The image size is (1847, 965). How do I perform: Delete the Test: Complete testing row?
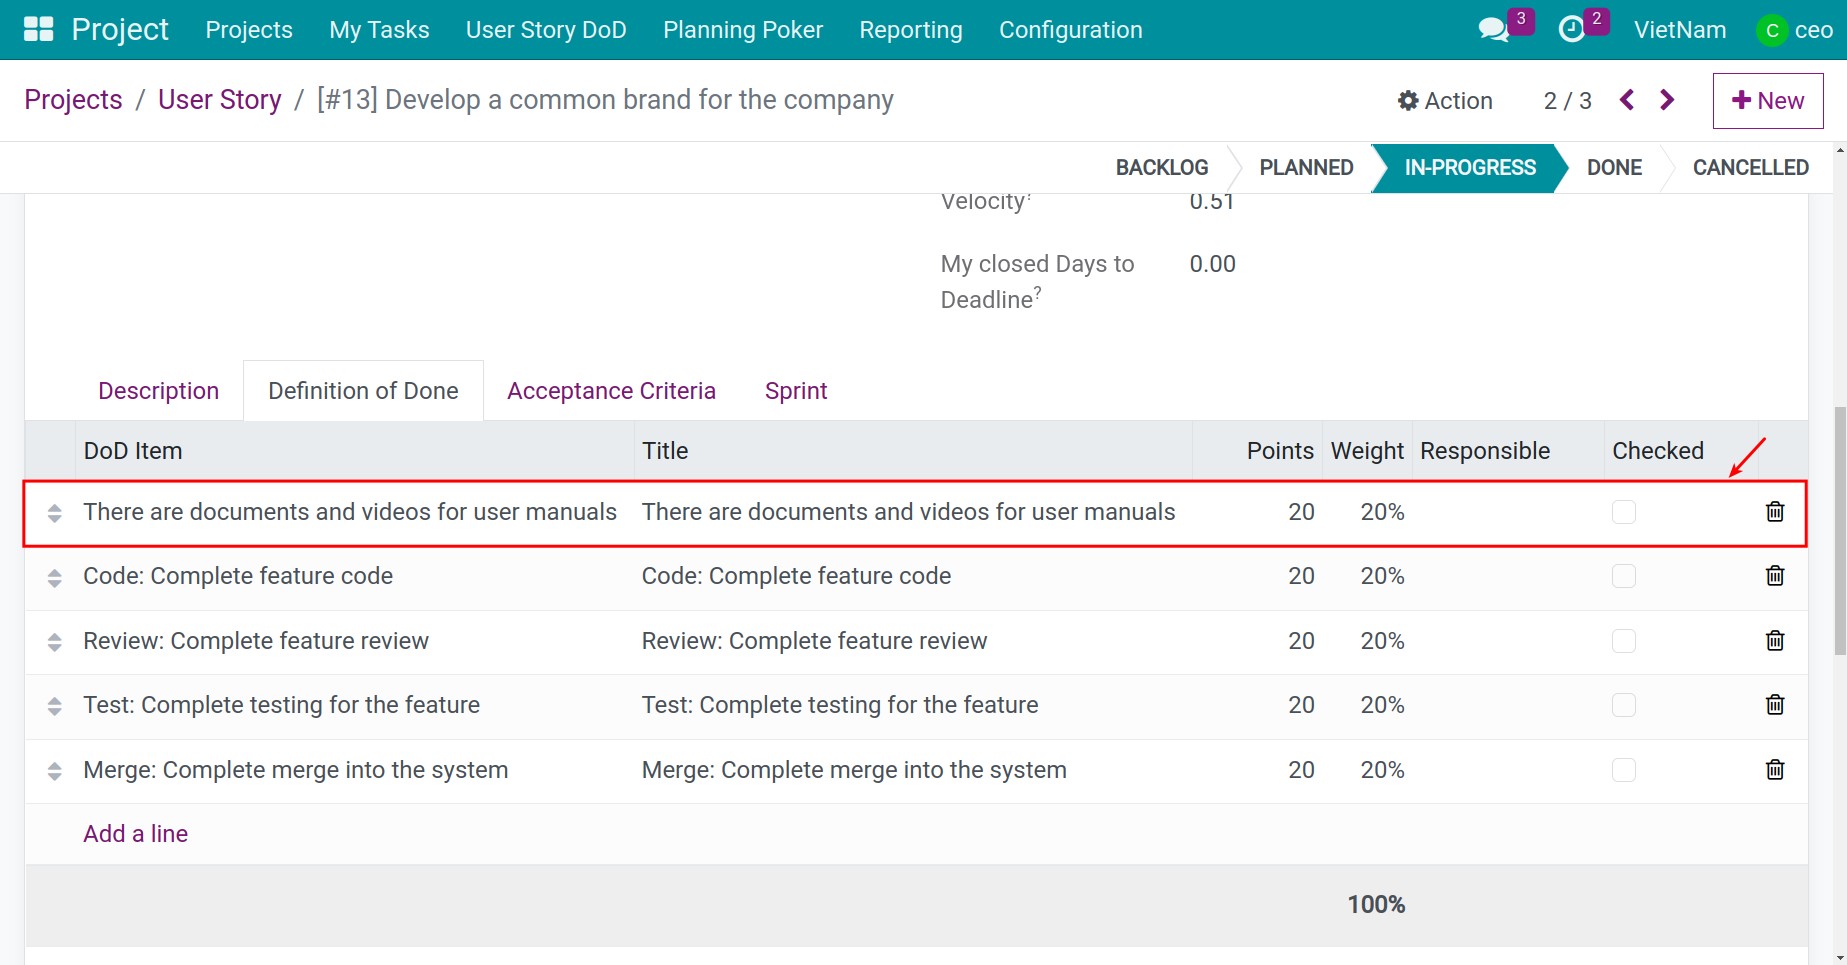tap(1775, 705)
